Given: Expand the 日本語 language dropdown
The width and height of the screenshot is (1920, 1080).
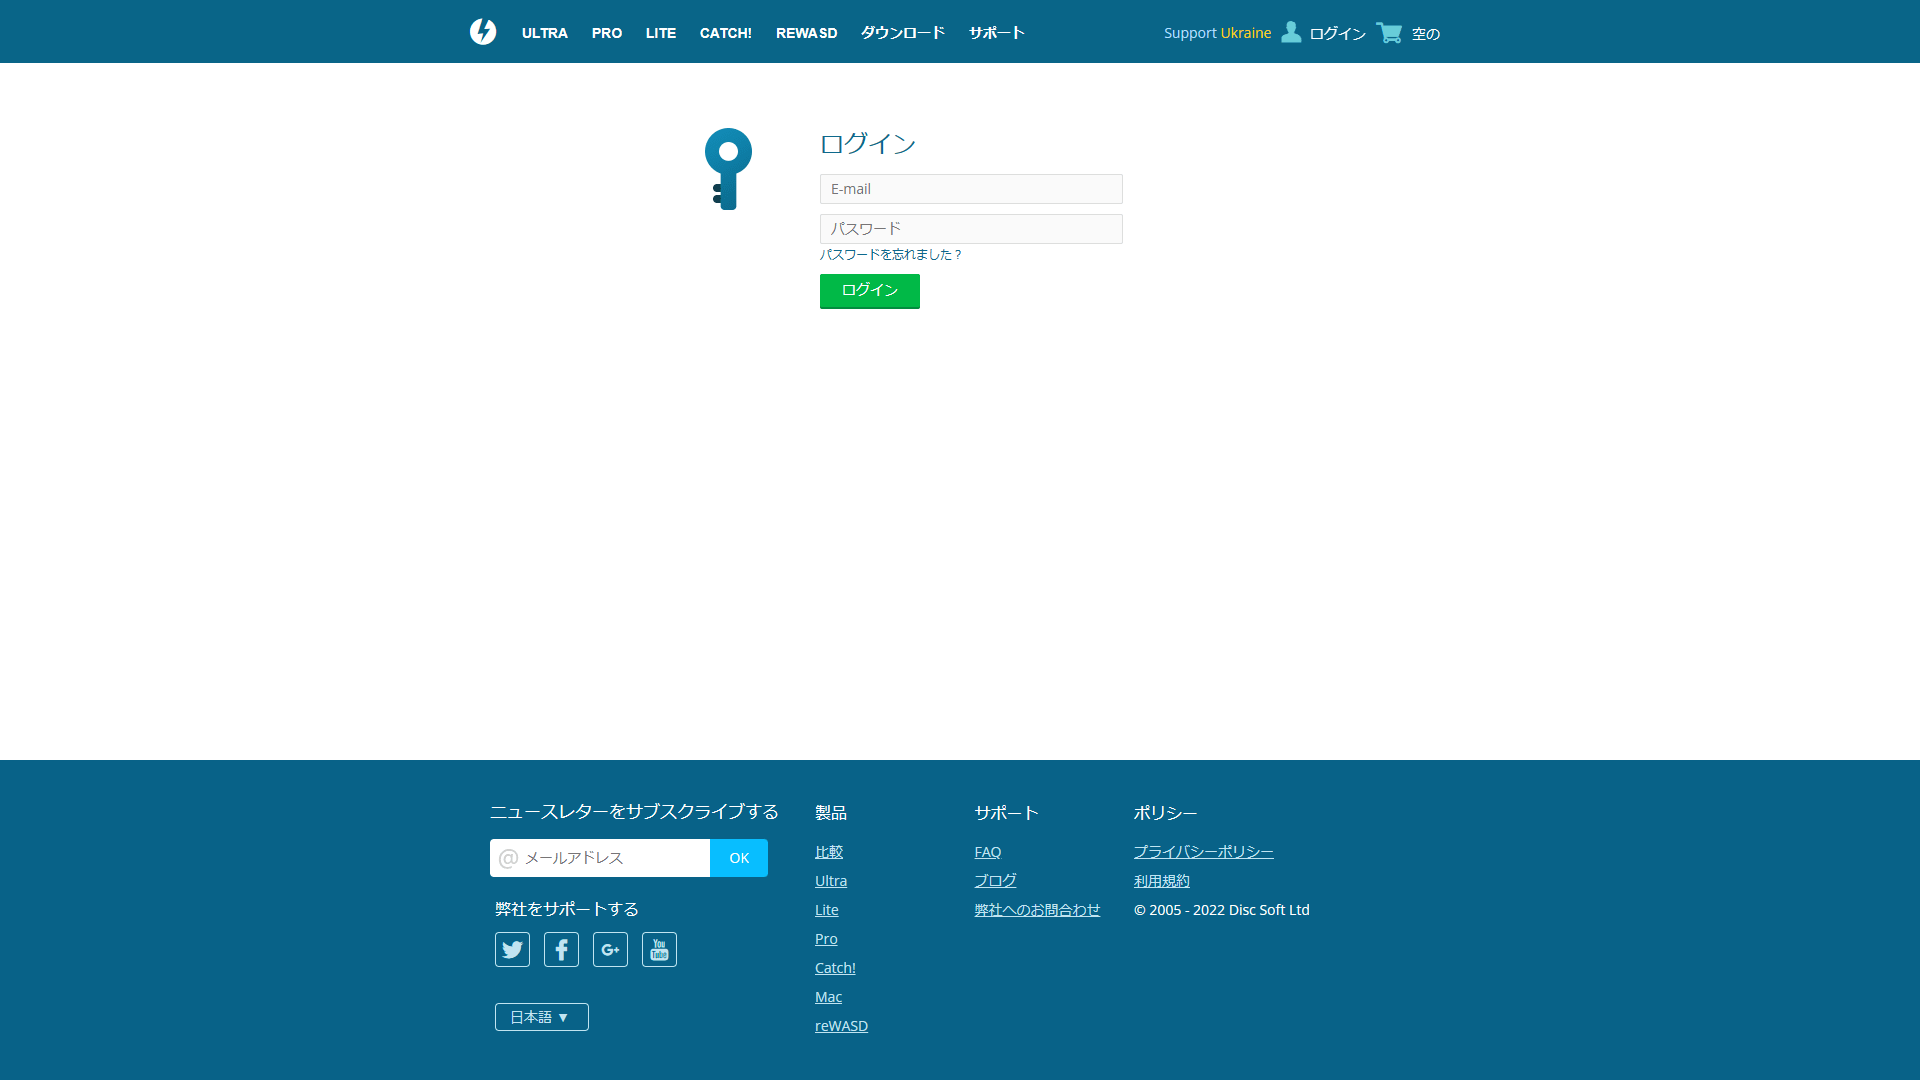Looking at the screenshot, I should pos(541,1017).
